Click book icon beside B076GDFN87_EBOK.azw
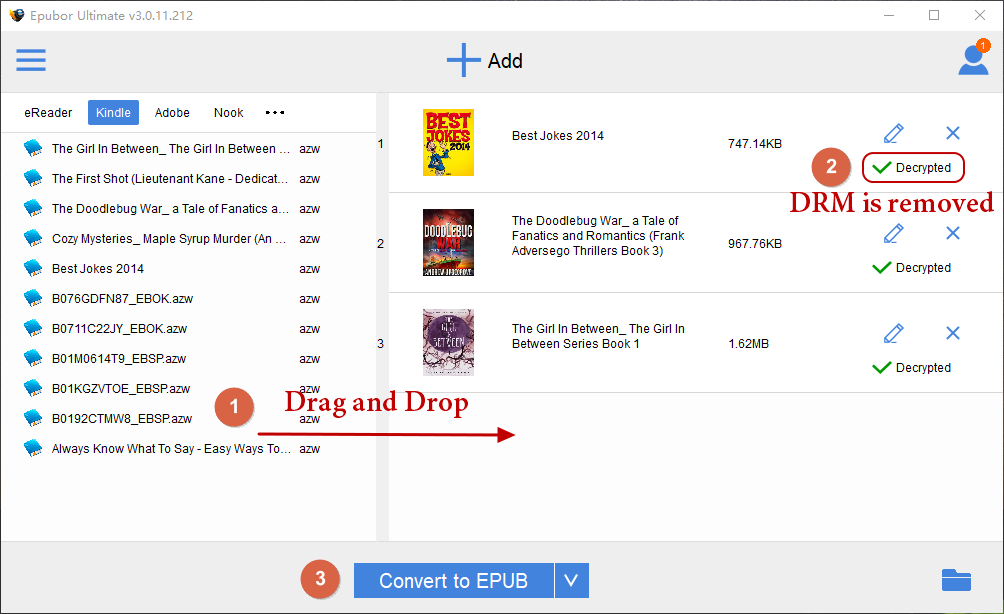Screen dimensions: 1004x614 click(x=33, y=298)
